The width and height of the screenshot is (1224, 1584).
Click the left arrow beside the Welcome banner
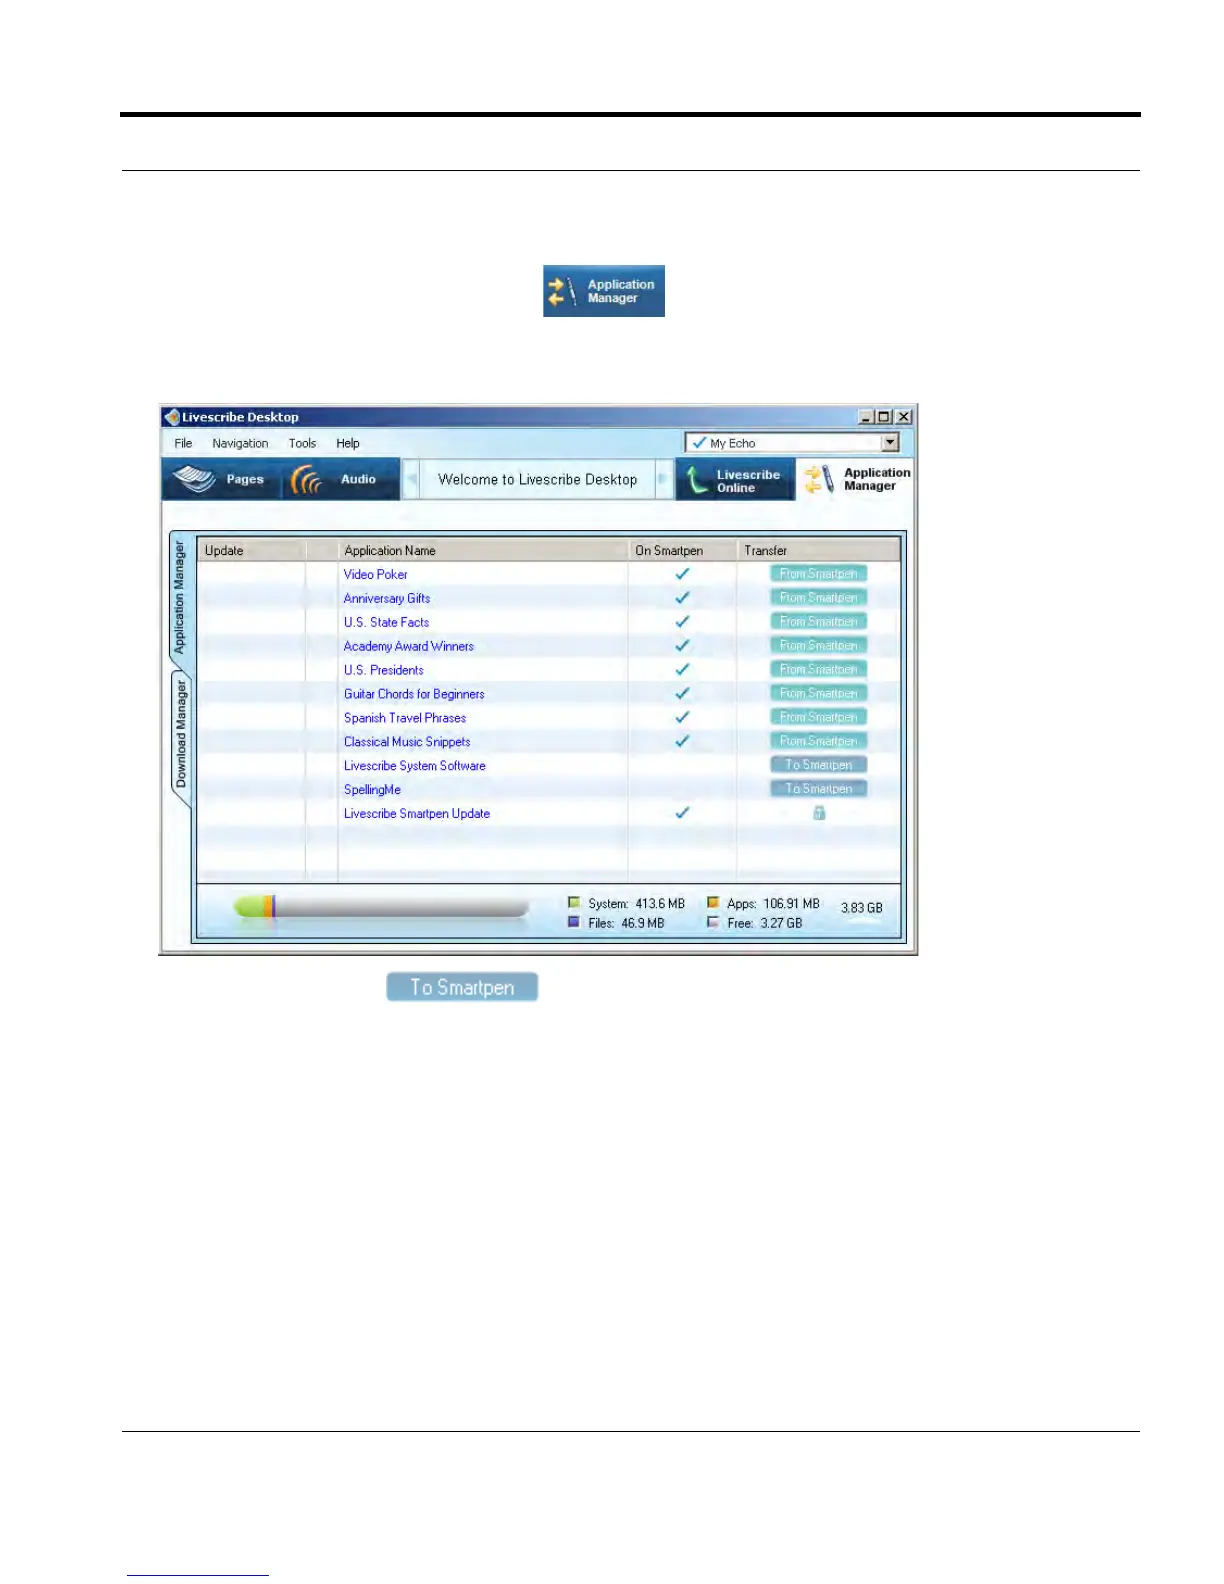(x=411, y=479)
